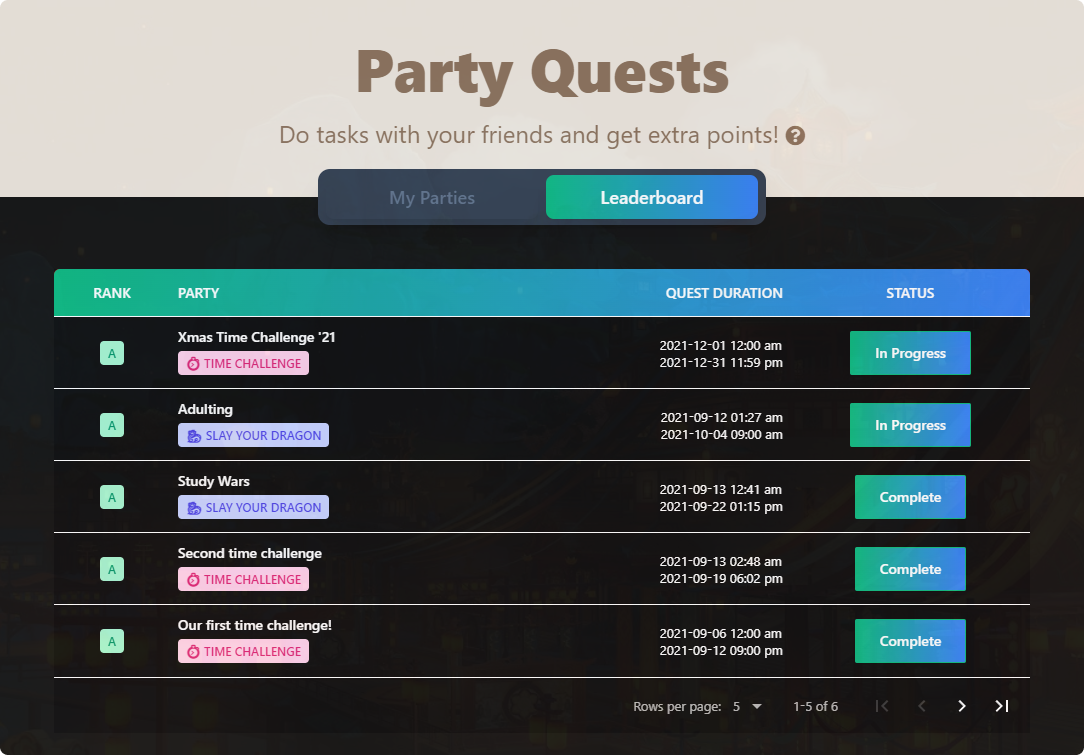Switch to My Parties tab
The width and height of the screenshot is (1084, 755).
432,198
